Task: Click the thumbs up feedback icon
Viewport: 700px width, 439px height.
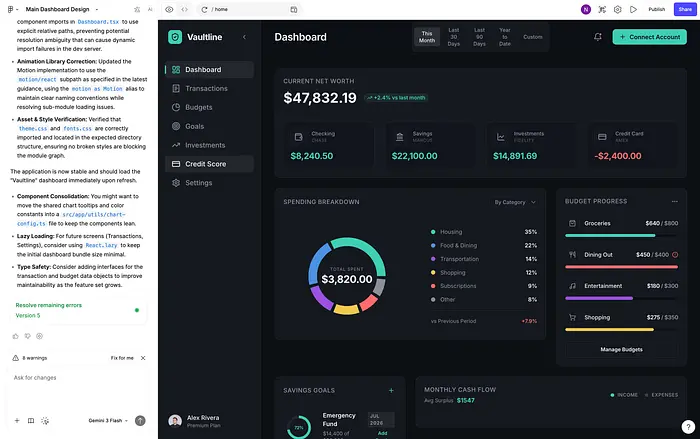Action: coord(15,336)
